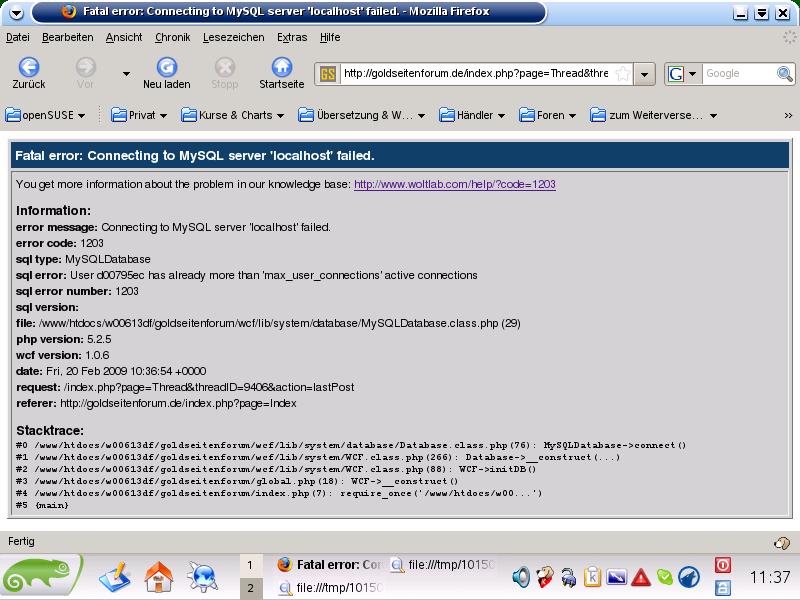800x600 pixels.
Task: Click the red logout power button
Action: pos(722,565)
